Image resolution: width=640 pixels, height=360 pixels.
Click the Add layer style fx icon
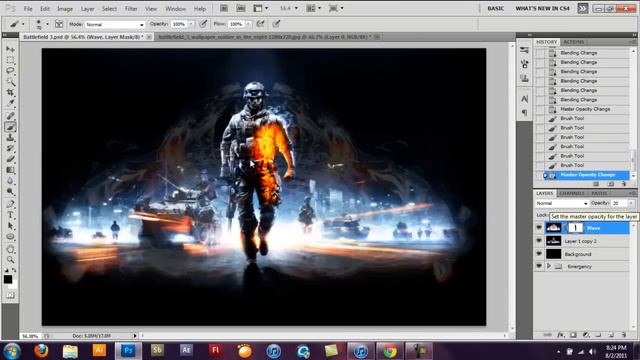(560, 335)
